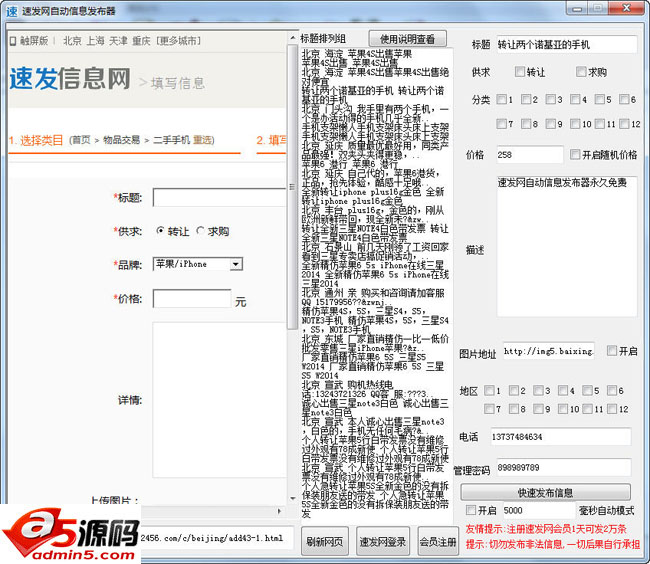Image resolution: width=650 pixels, height=564 pixels.
Task: Click scroll-down arrow of web page scrollbar
Action: [292, 498]
